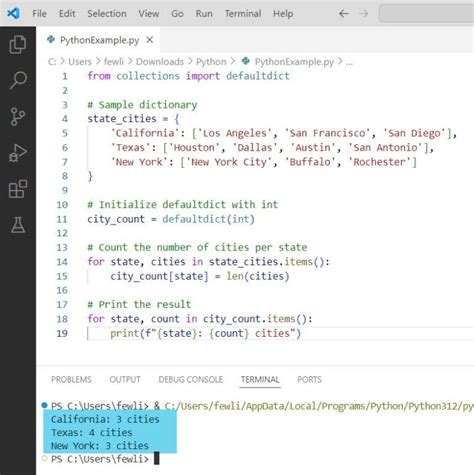474x475 pixels.
Task: Select the PythonExample.py editor tab
Action: coord(98,40)
